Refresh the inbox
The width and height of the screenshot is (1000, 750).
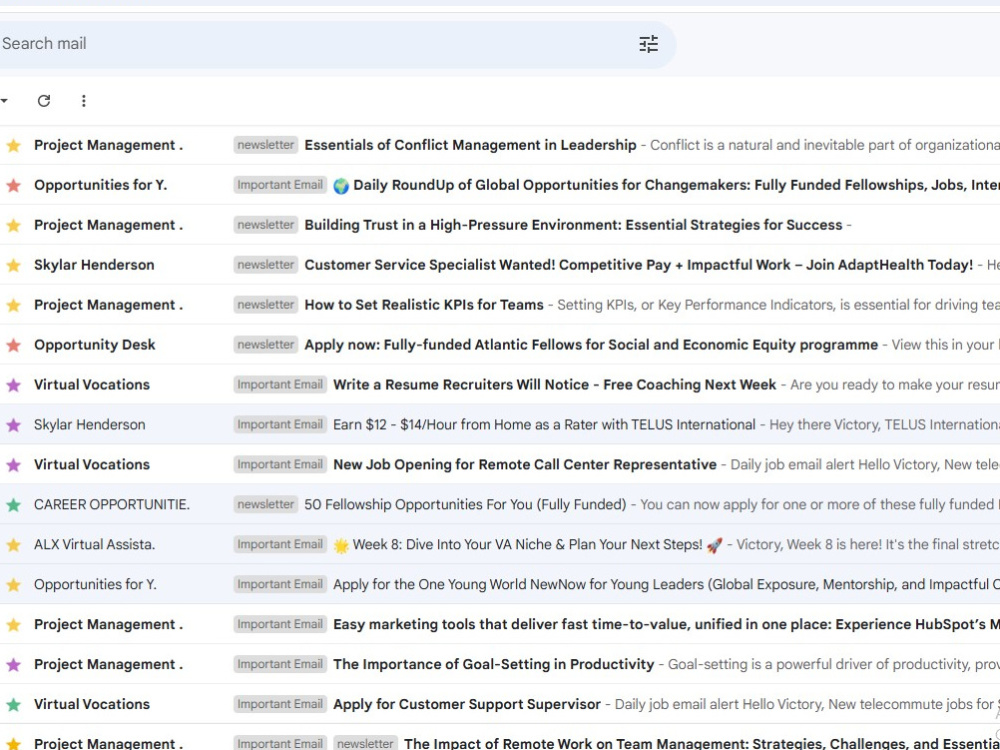(x=43, y=101)
